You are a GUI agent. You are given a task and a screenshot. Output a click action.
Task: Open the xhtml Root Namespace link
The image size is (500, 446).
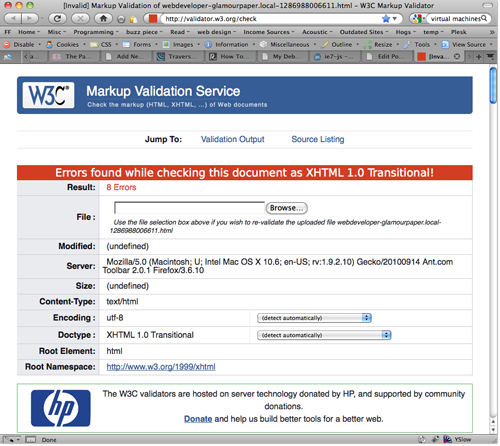[161, 367]
